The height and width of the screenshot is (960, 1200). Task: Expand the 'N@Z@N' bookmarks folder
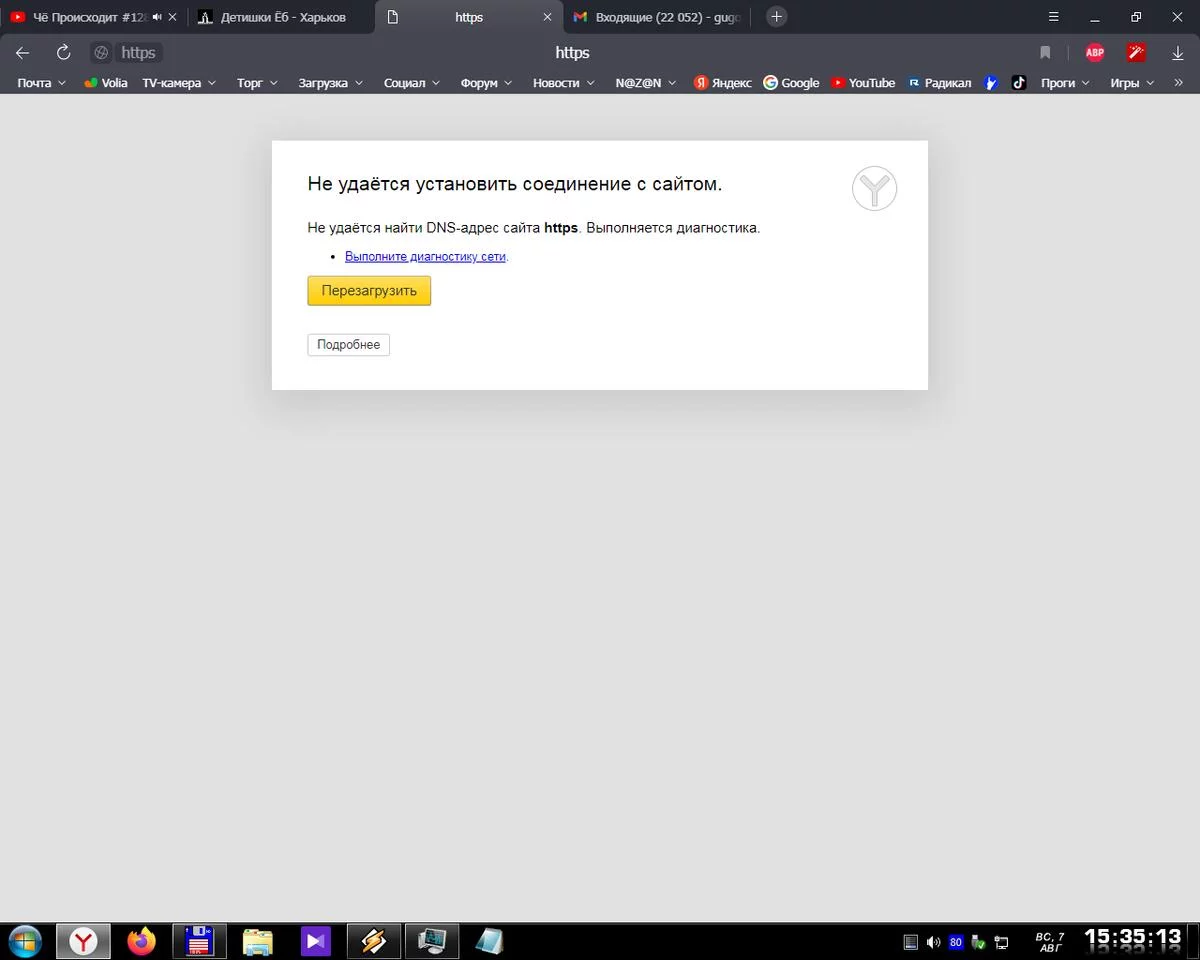[x=646, y=83]
